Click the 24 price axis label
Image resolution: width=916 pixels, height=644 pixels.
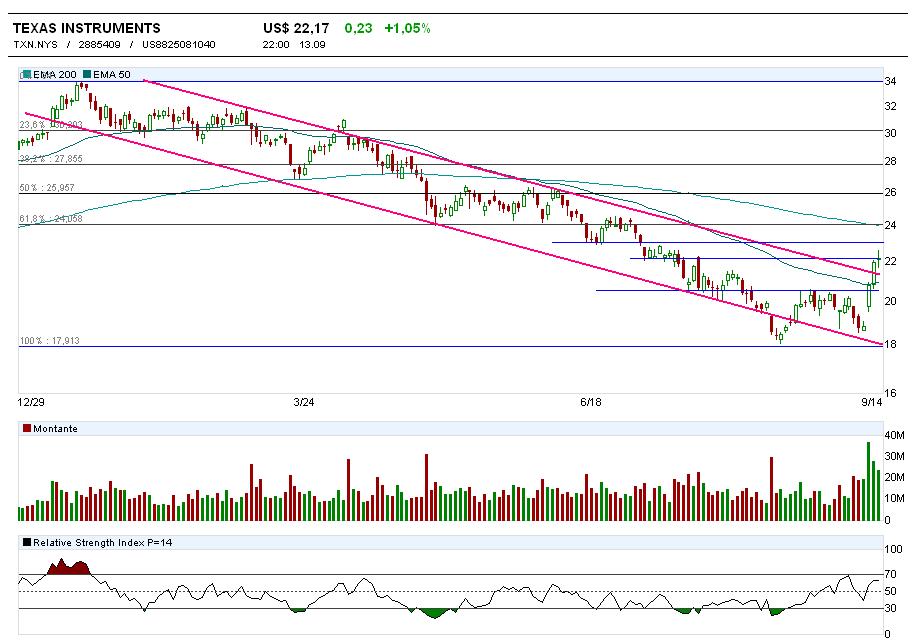(x=890, y=225)
